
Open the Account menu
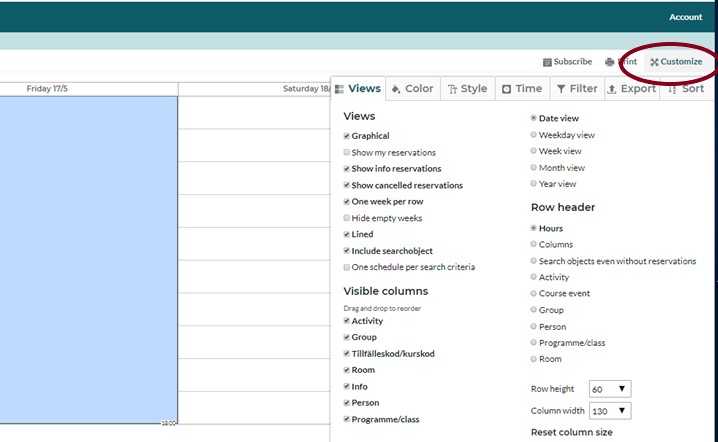click(x=685, y=17)
